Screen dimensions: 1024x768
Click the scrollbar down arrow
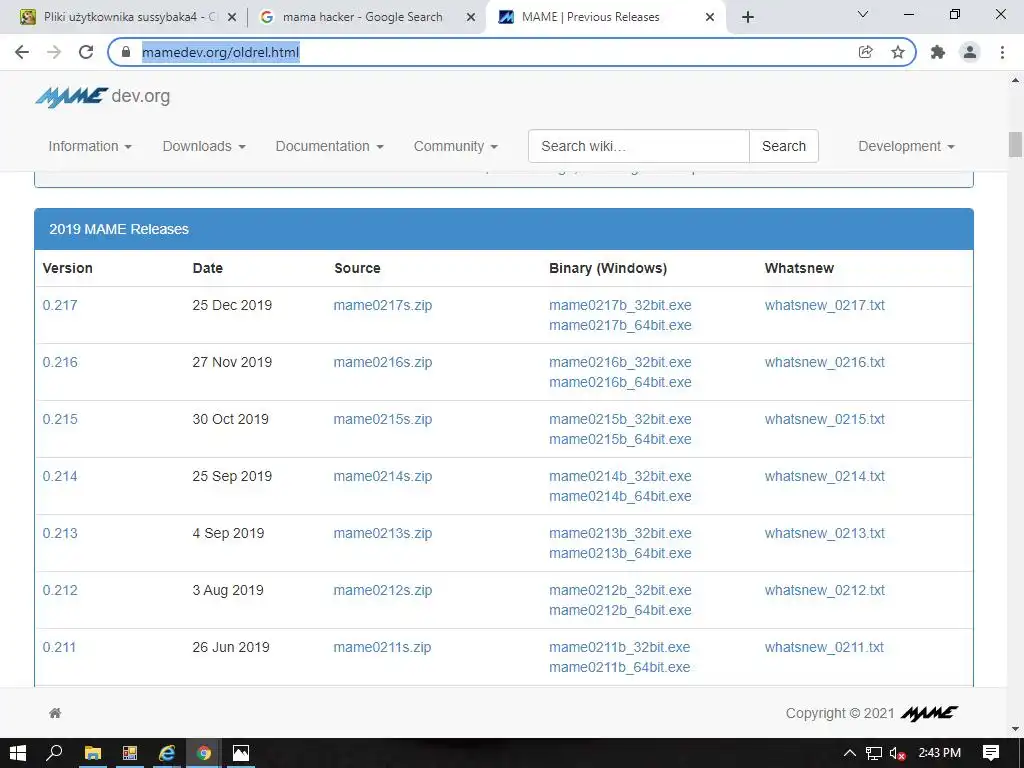[x=1015, y=728]
